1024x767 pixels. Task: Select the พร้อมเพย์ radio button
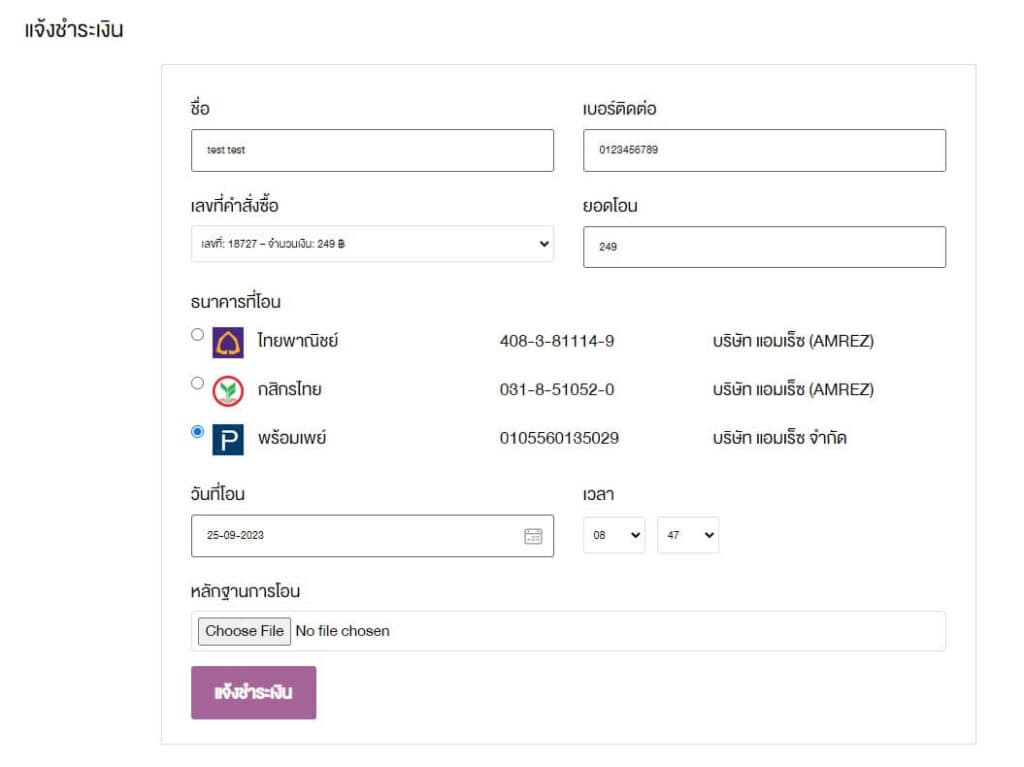click(197, 431)
